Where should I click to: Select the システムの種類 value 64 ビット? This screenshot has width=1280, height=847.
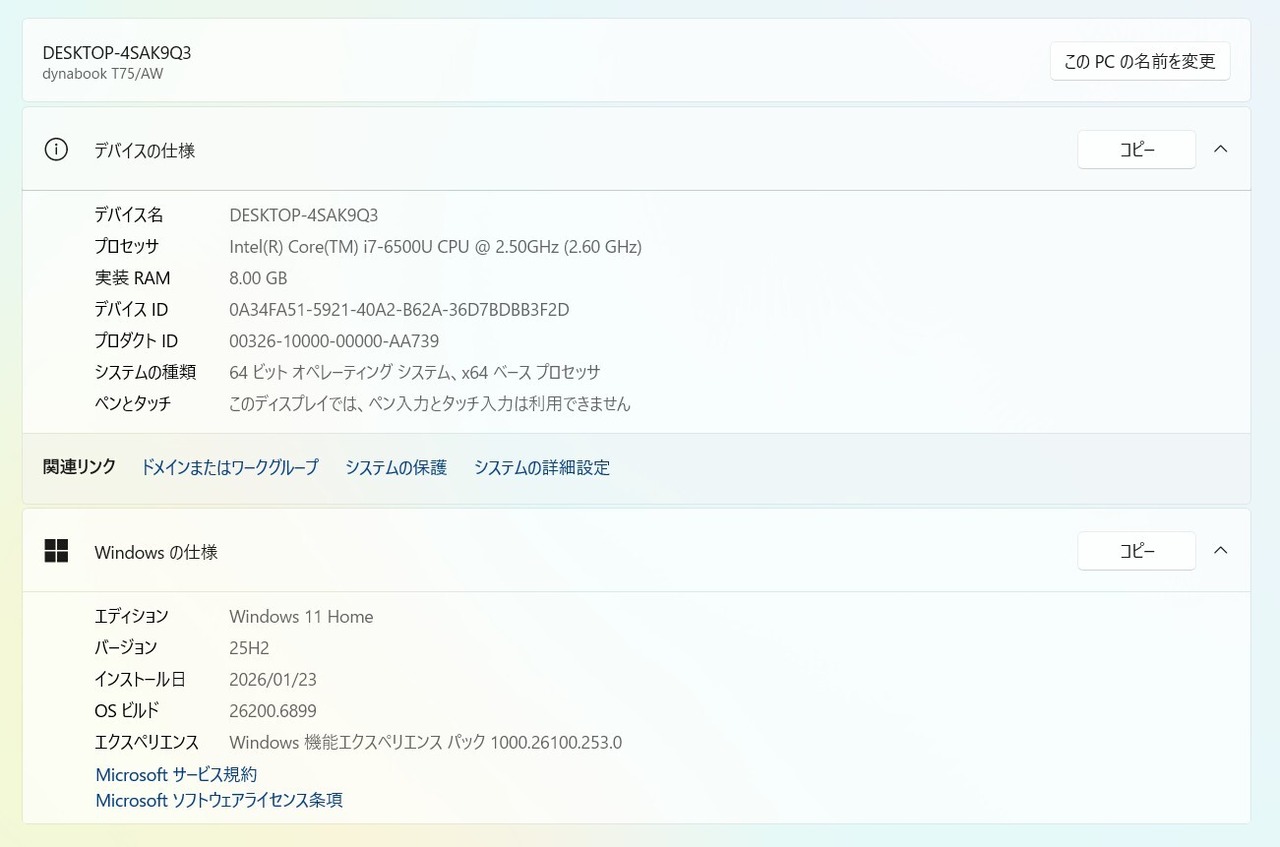point(415,372)
